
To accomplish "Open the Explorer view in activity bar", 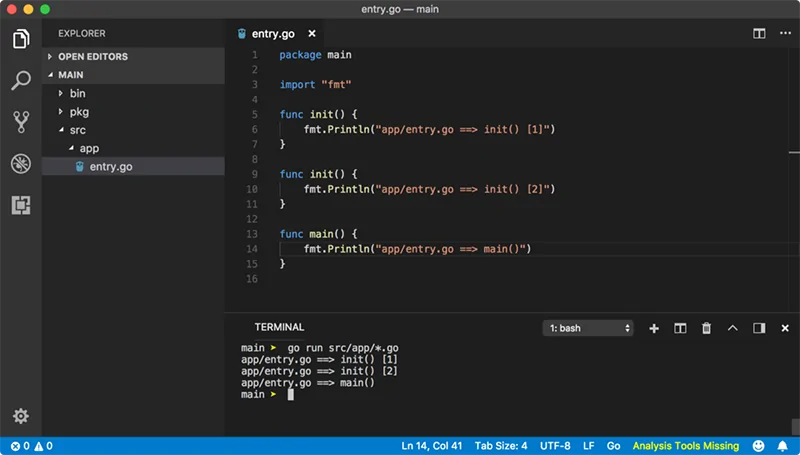I will point(20,40).
